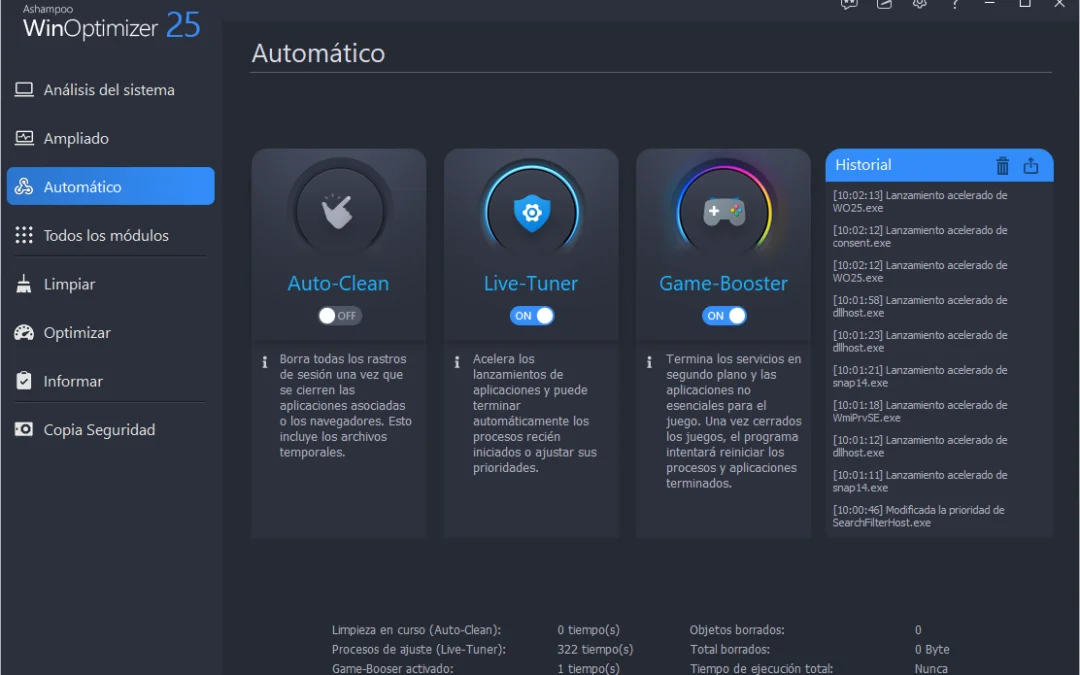Click the note edit icon in title bar
Viewport: 1080px width, 675px height.
(x=884, y=3)
